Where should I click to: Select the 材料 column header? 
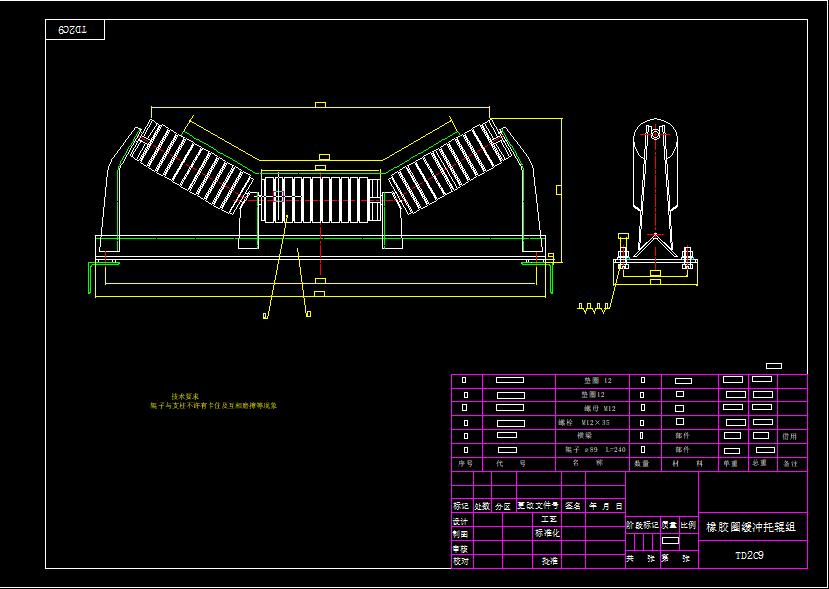pos(689,464)
